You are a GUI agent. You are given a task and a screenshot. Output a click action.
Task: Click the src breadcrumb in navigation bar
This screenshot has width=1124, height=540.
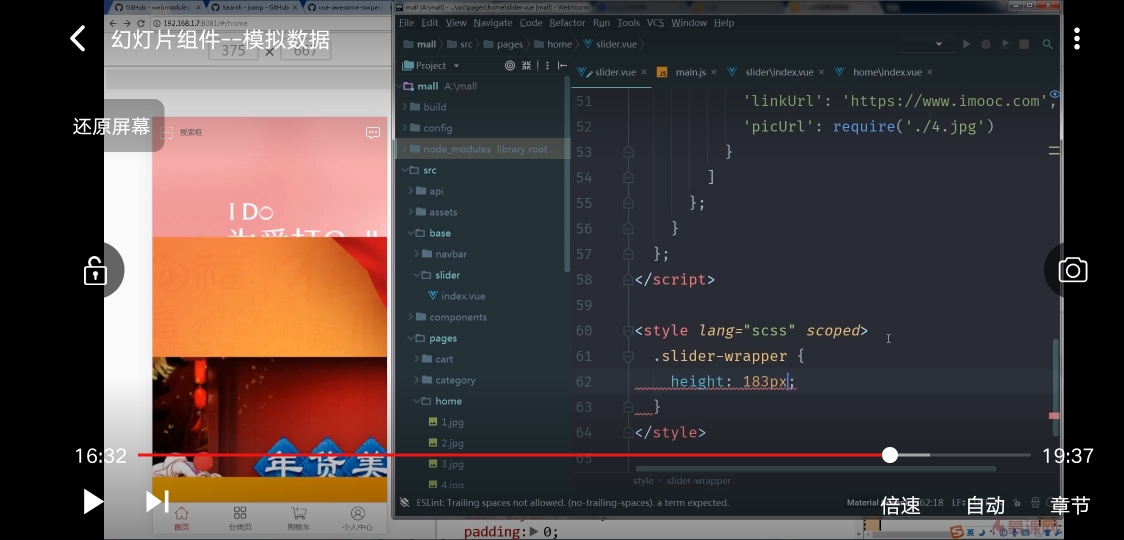click(x=459, y=44)
